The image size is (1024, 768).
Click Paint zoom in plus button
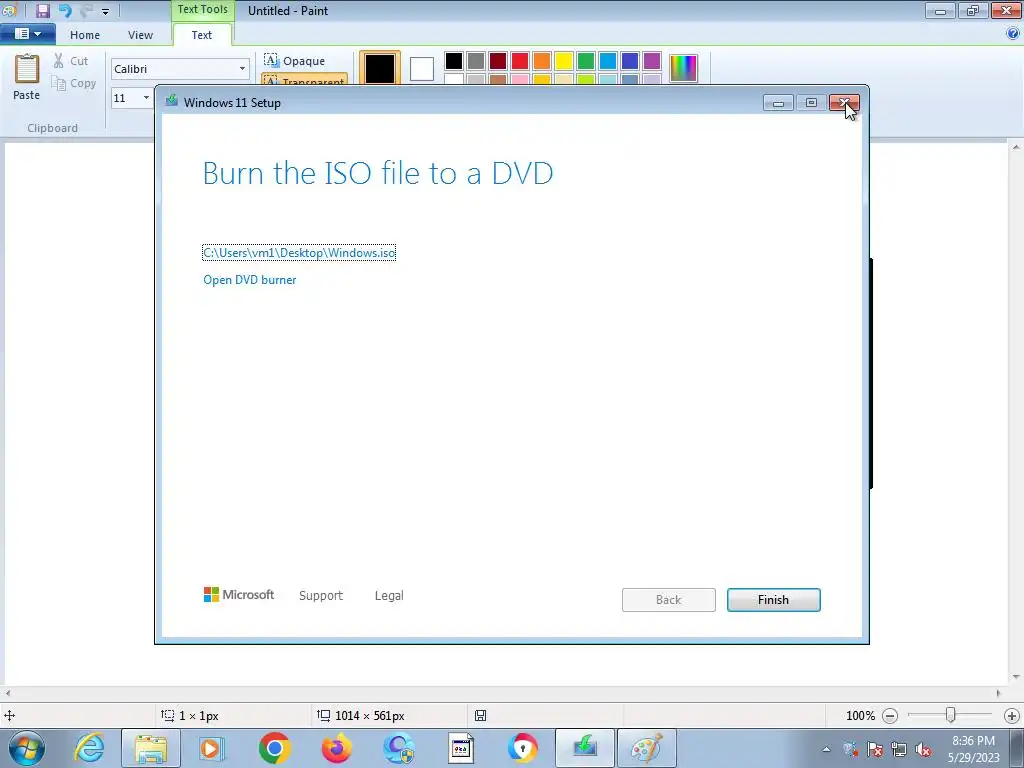click(1012, 716)
